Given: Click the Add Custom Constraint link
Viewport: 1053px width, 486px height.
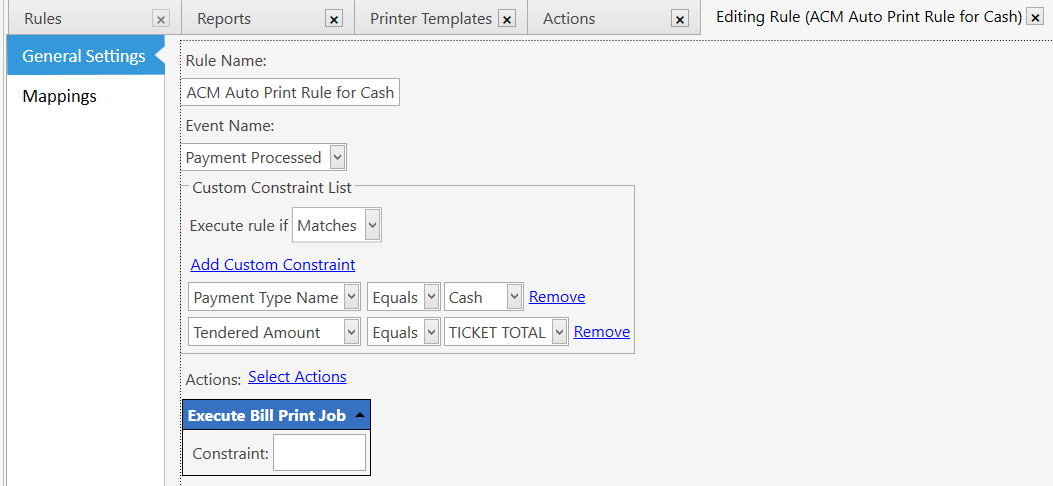Looking at the screenshot, I should pyautogui.click(x=273, y=265).
